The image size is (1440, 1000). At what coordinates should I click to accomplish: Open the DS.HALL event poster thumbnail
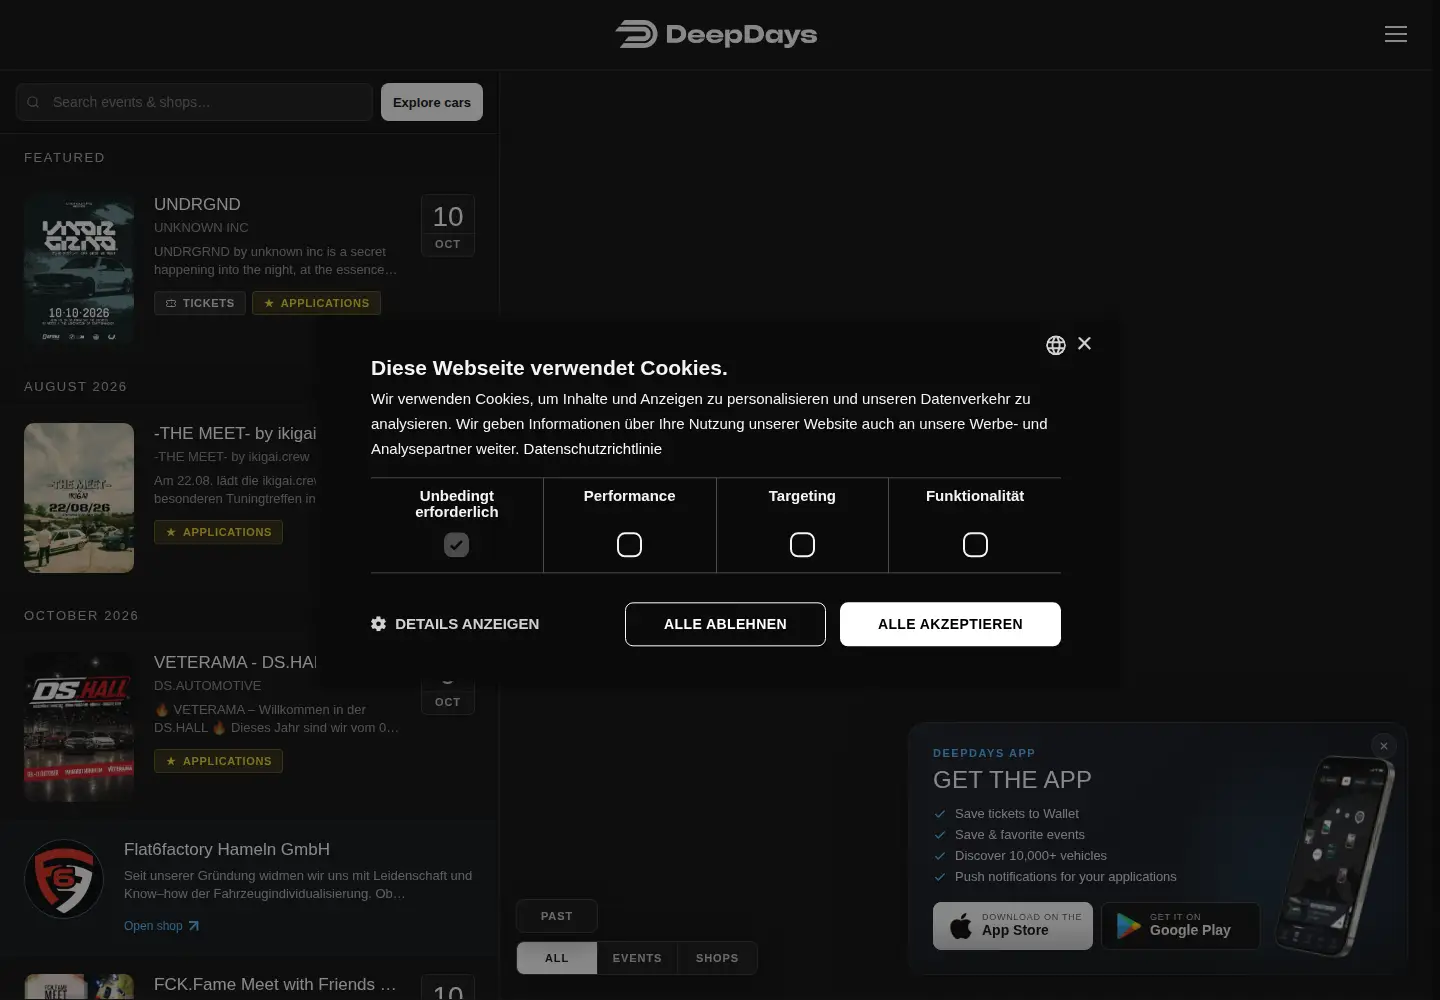pos(79,727)
